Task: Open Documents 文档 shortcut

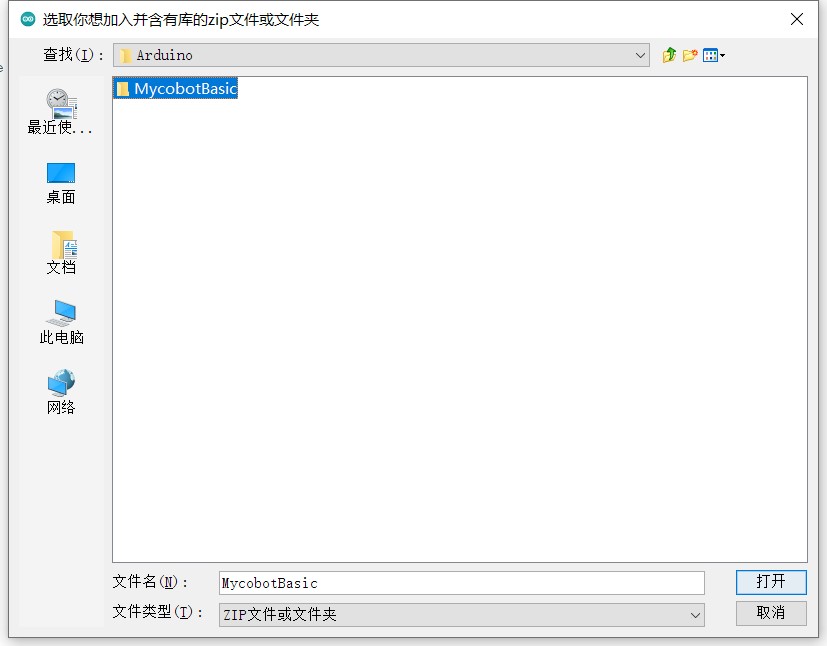Action: pos(61,253)
